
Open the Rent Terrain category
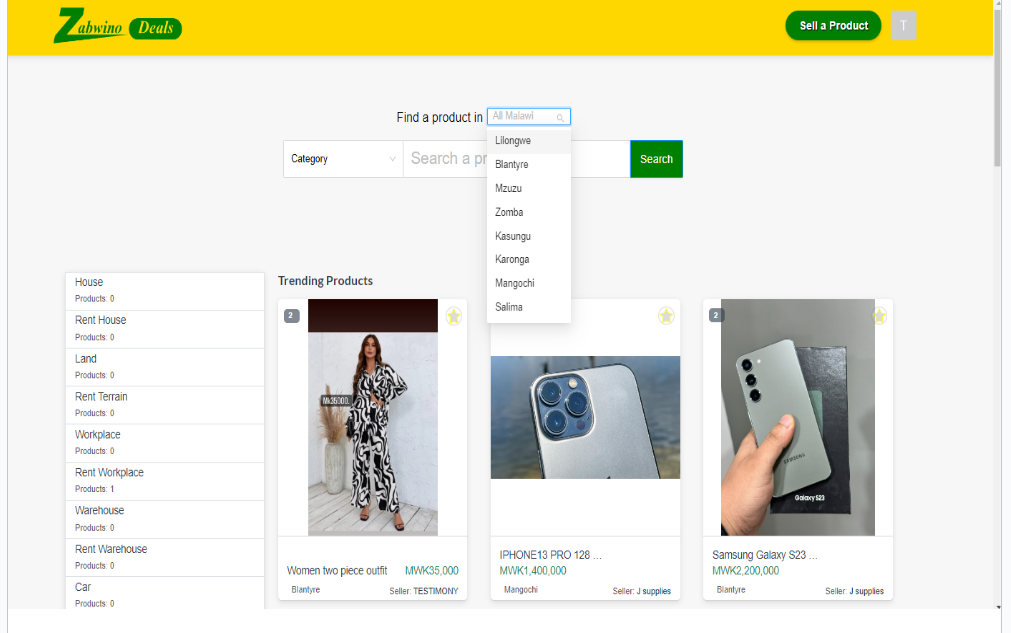pos(165,405)
